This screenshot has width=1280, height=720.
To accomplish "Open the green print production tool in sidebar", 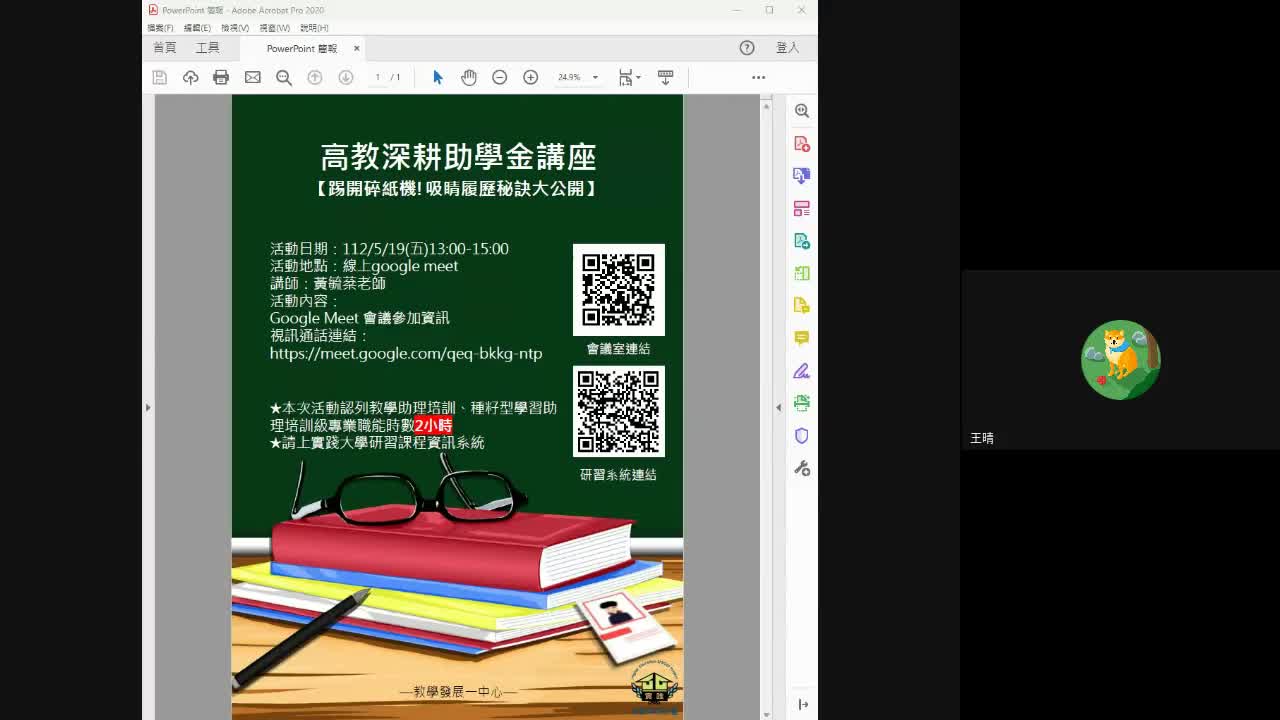I will pos(802,403).
